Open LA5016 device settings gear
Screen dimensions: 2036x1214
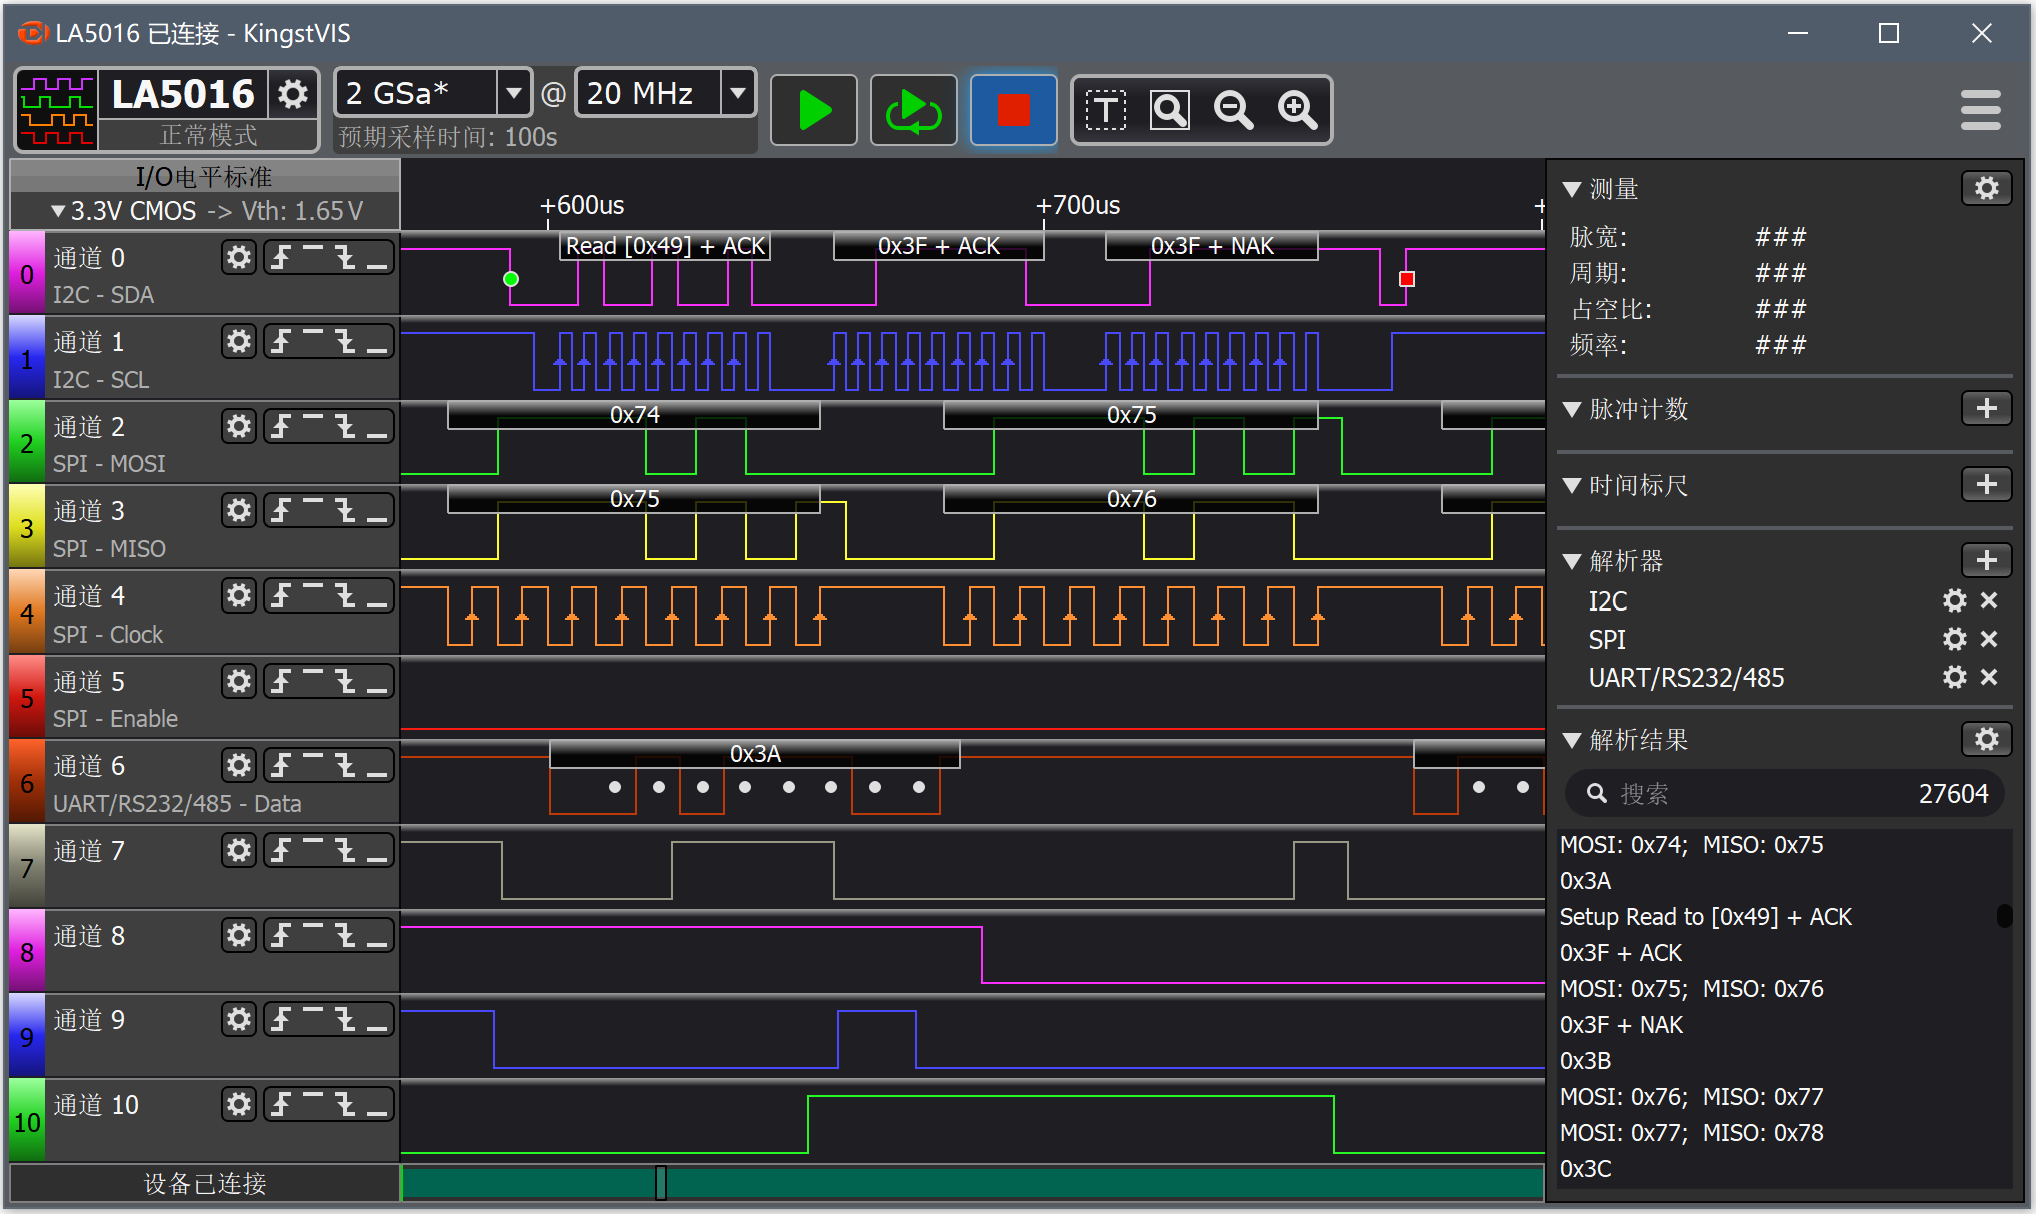(x=292, y=94)
